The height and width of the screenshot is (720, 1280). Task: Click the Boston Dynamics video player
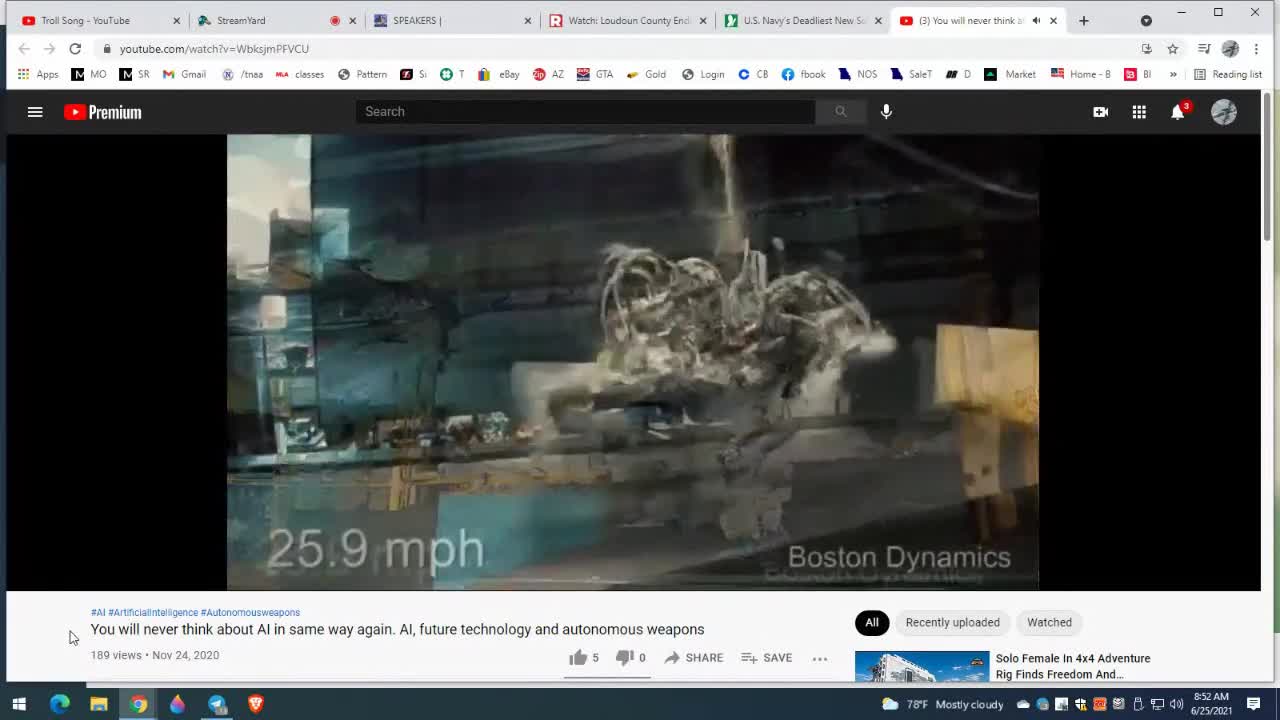click(633, 362)
